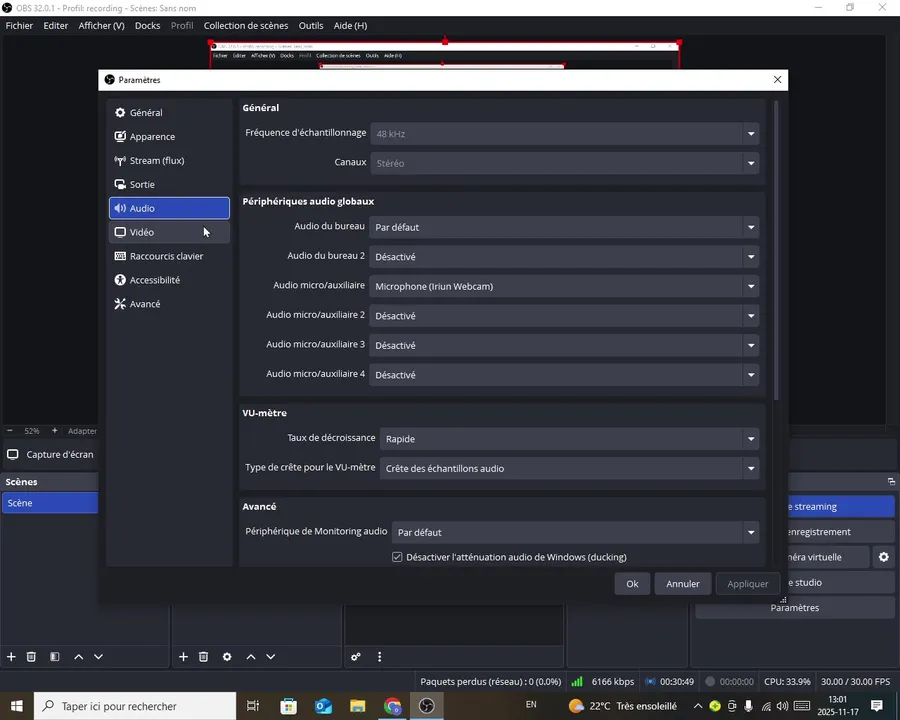The width and height of the screenshot is (900, 720).
Task: Open Apparence settings category
Action: pyautogui.click(x=169, y=137)
